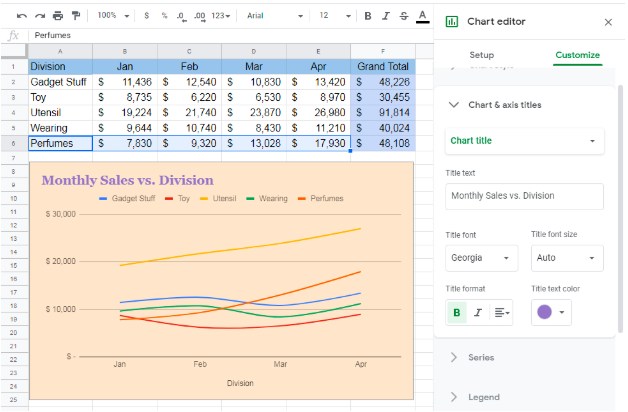Image resolution: width=628 pixels, height=412 pixels.
Task: Click the Gadget Stuff legend entry
Action: 127,199
